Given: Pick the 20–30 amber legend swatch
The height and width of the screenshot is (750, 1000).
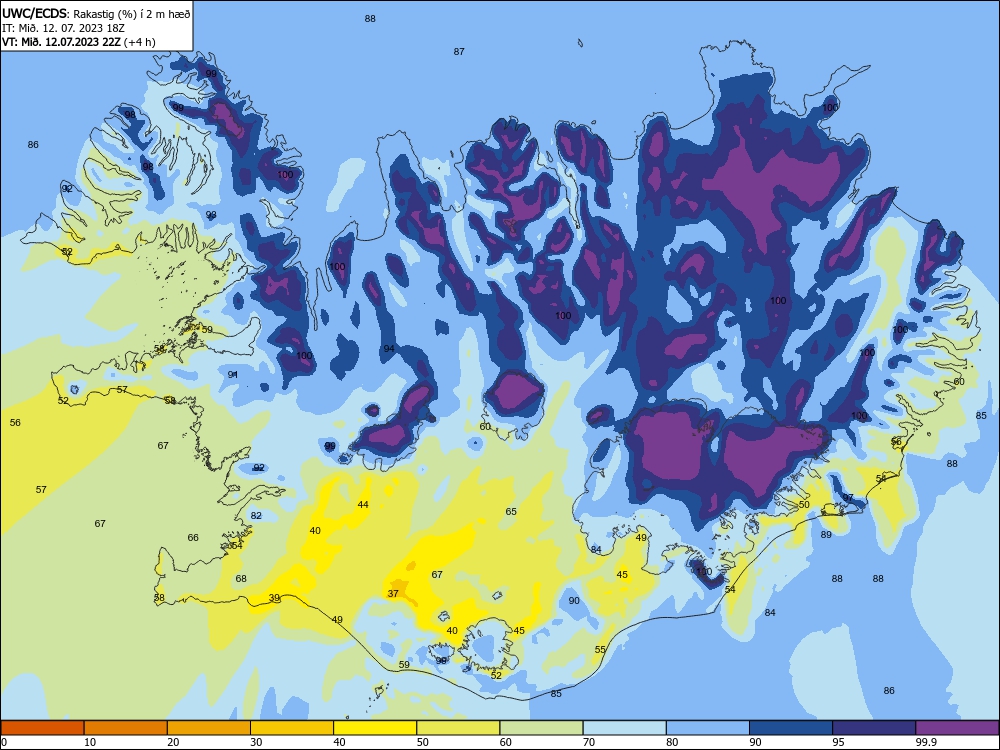Looking at the screenshot, I should click(209, 728).
